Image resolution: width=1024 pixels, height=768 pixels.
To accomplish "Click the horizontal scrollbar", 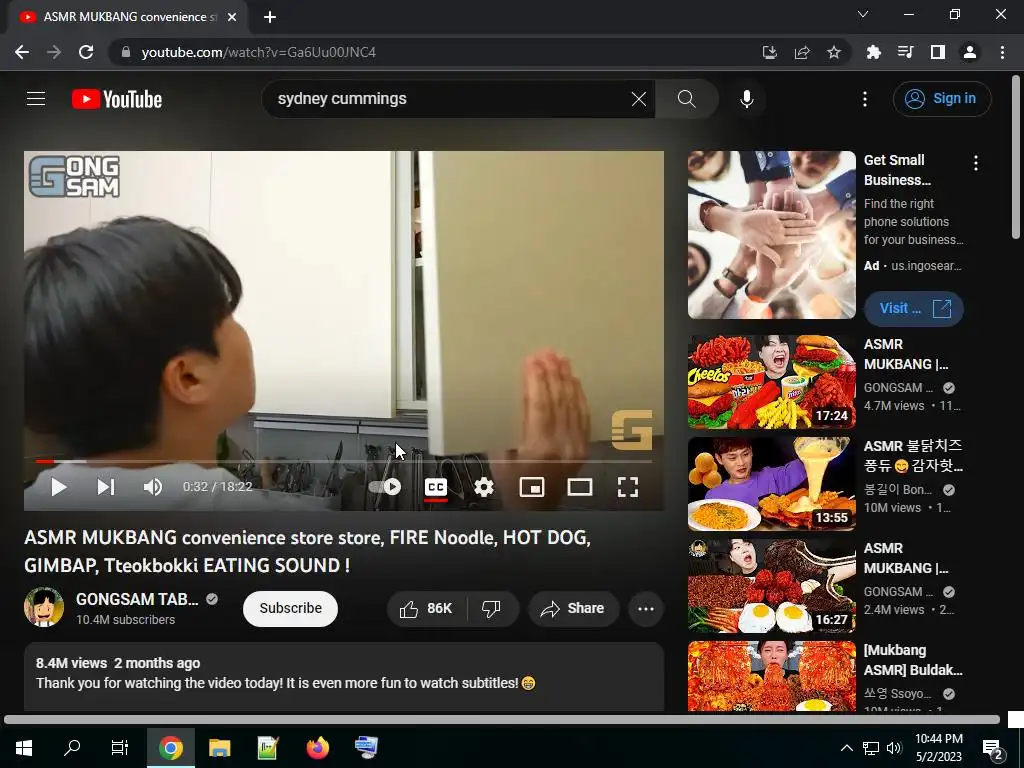I will pyautogui.click(x=502, y=720).
